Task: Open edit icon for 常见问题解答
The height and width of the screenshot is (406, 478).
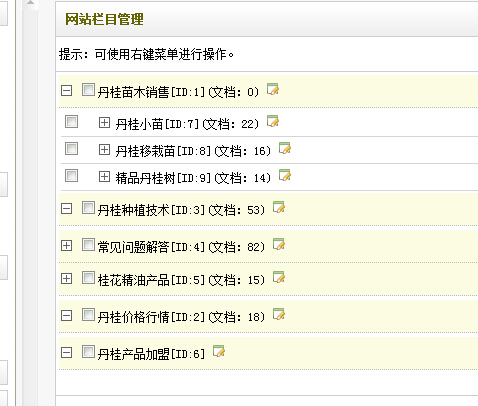Action: (x=279, y=244)
